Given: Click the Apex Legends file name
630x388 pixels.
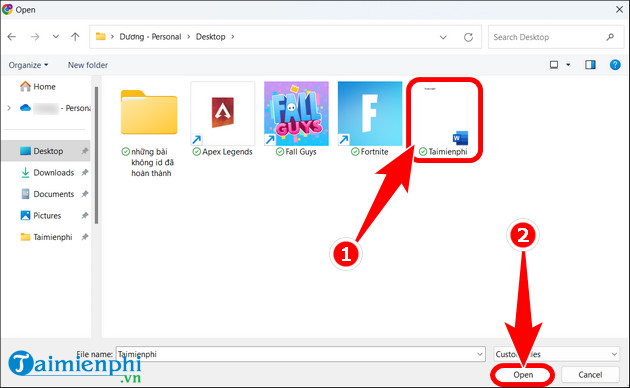Looking at the screenshot, I should point(227,152).
